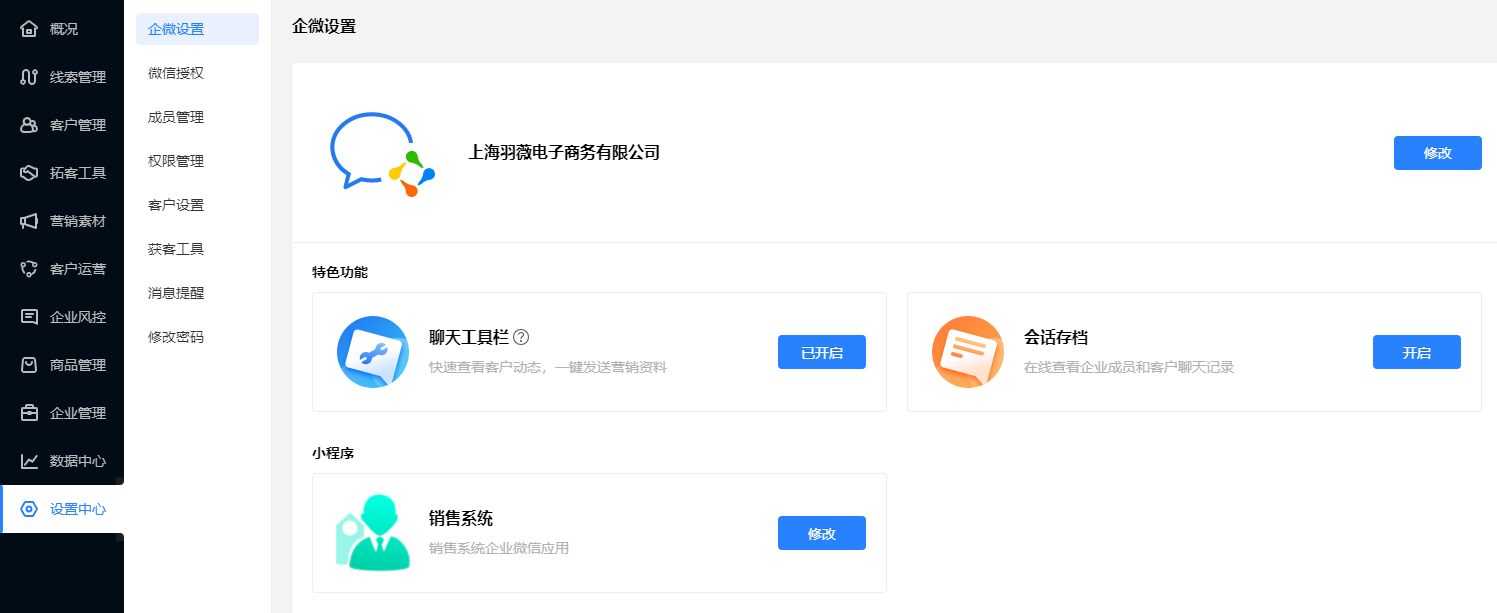Click the 特色功能 section heading
Image resolution: width=1497 pixels, height=613 pixels.
(340, 272)
